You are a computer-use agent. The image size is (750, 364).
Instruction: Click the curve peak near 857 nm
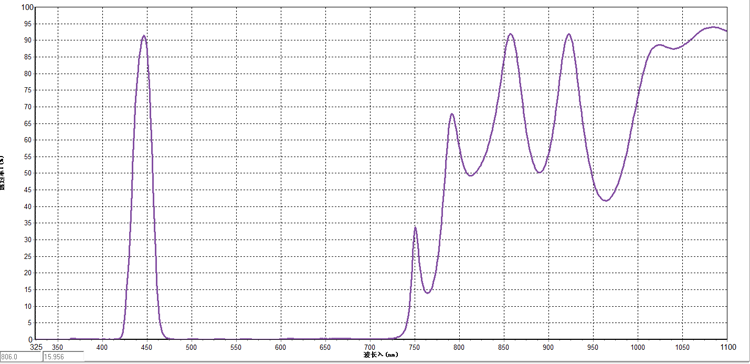[x=510, y=34]
